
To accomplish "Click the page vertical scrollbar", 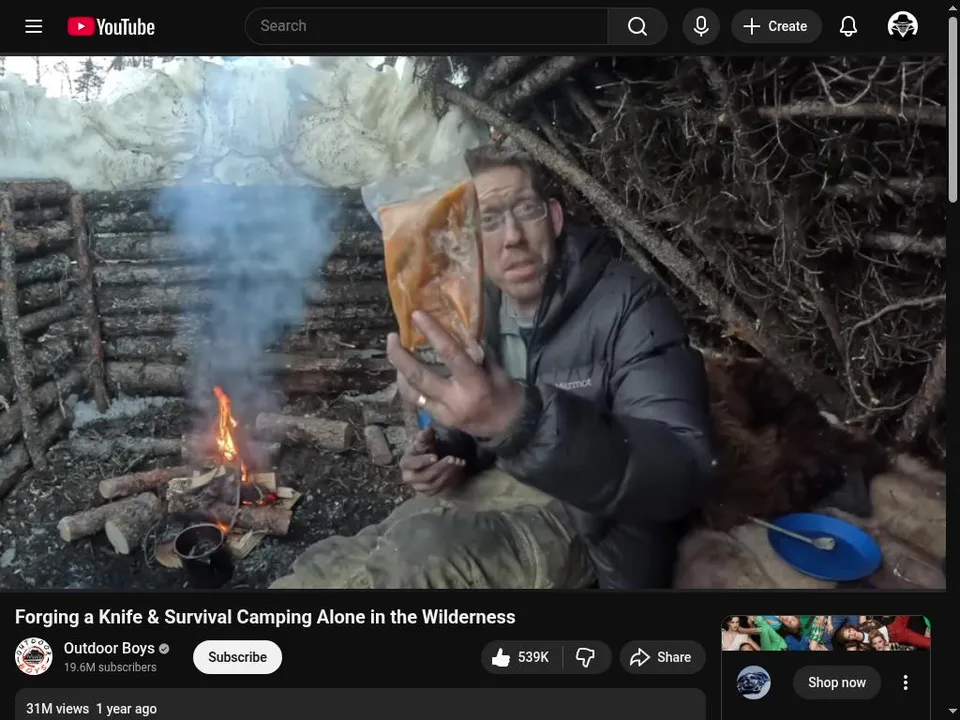I will click(x=953, y=110).
